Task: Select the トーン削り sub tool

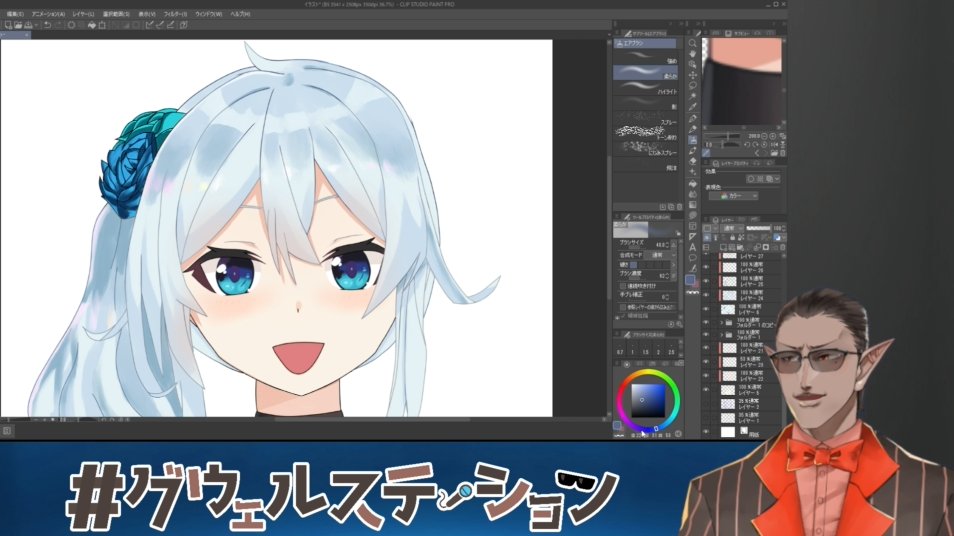Action: point(645,133)
